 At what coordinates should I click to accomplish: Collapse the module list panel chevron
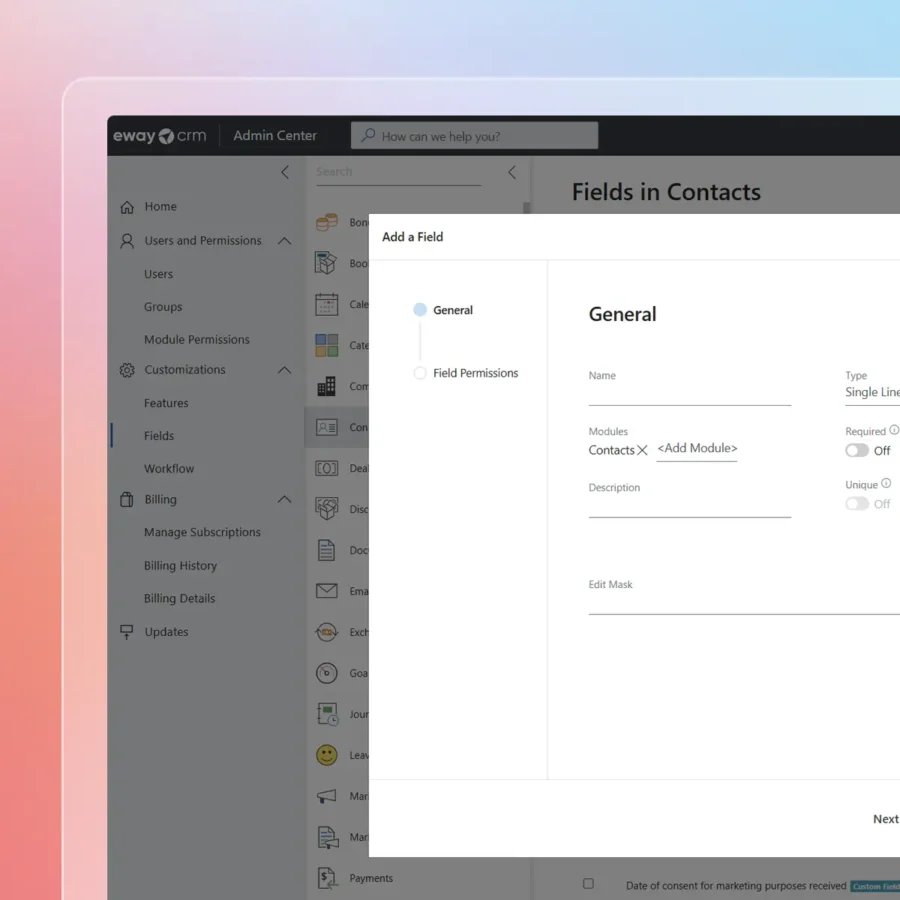[x=513, y=172]
